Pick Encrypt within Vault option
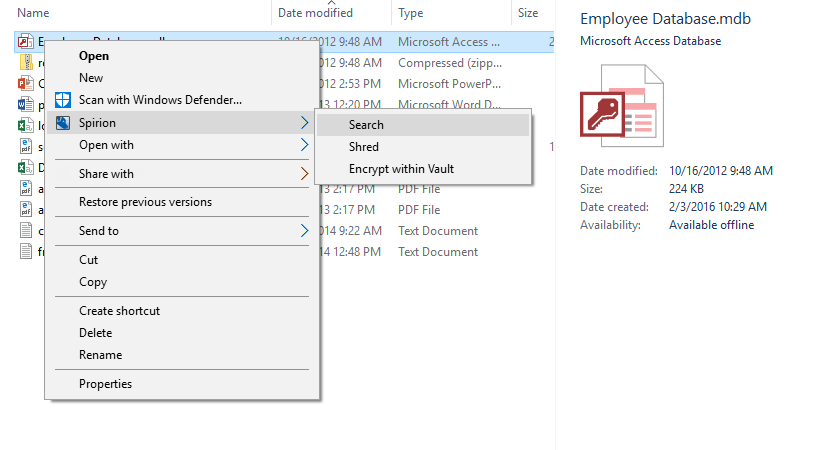Screen dimensions: 815x450 [401, 169]
